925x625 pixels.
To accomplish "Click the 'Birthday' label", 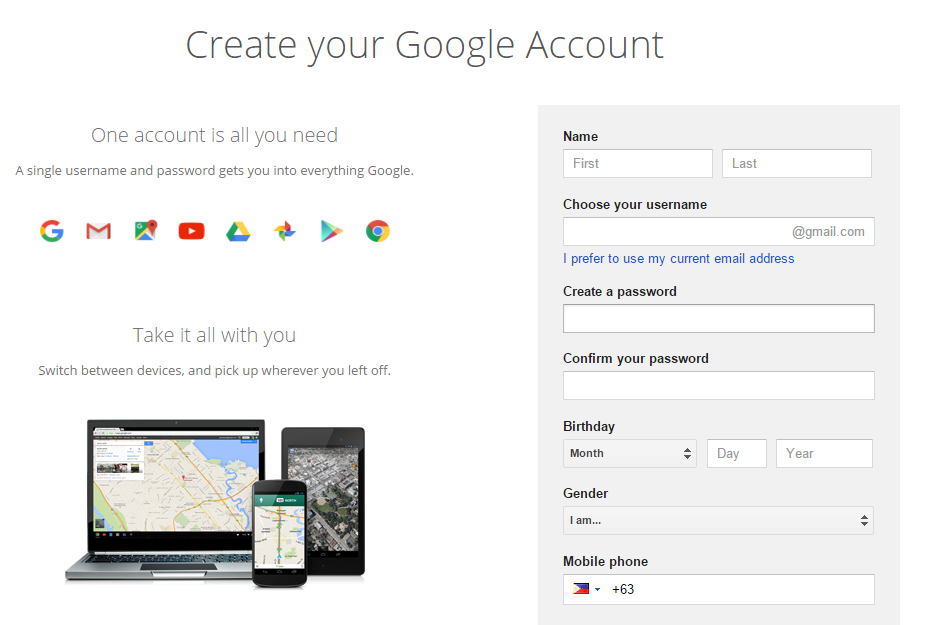I will coord(589,426).
